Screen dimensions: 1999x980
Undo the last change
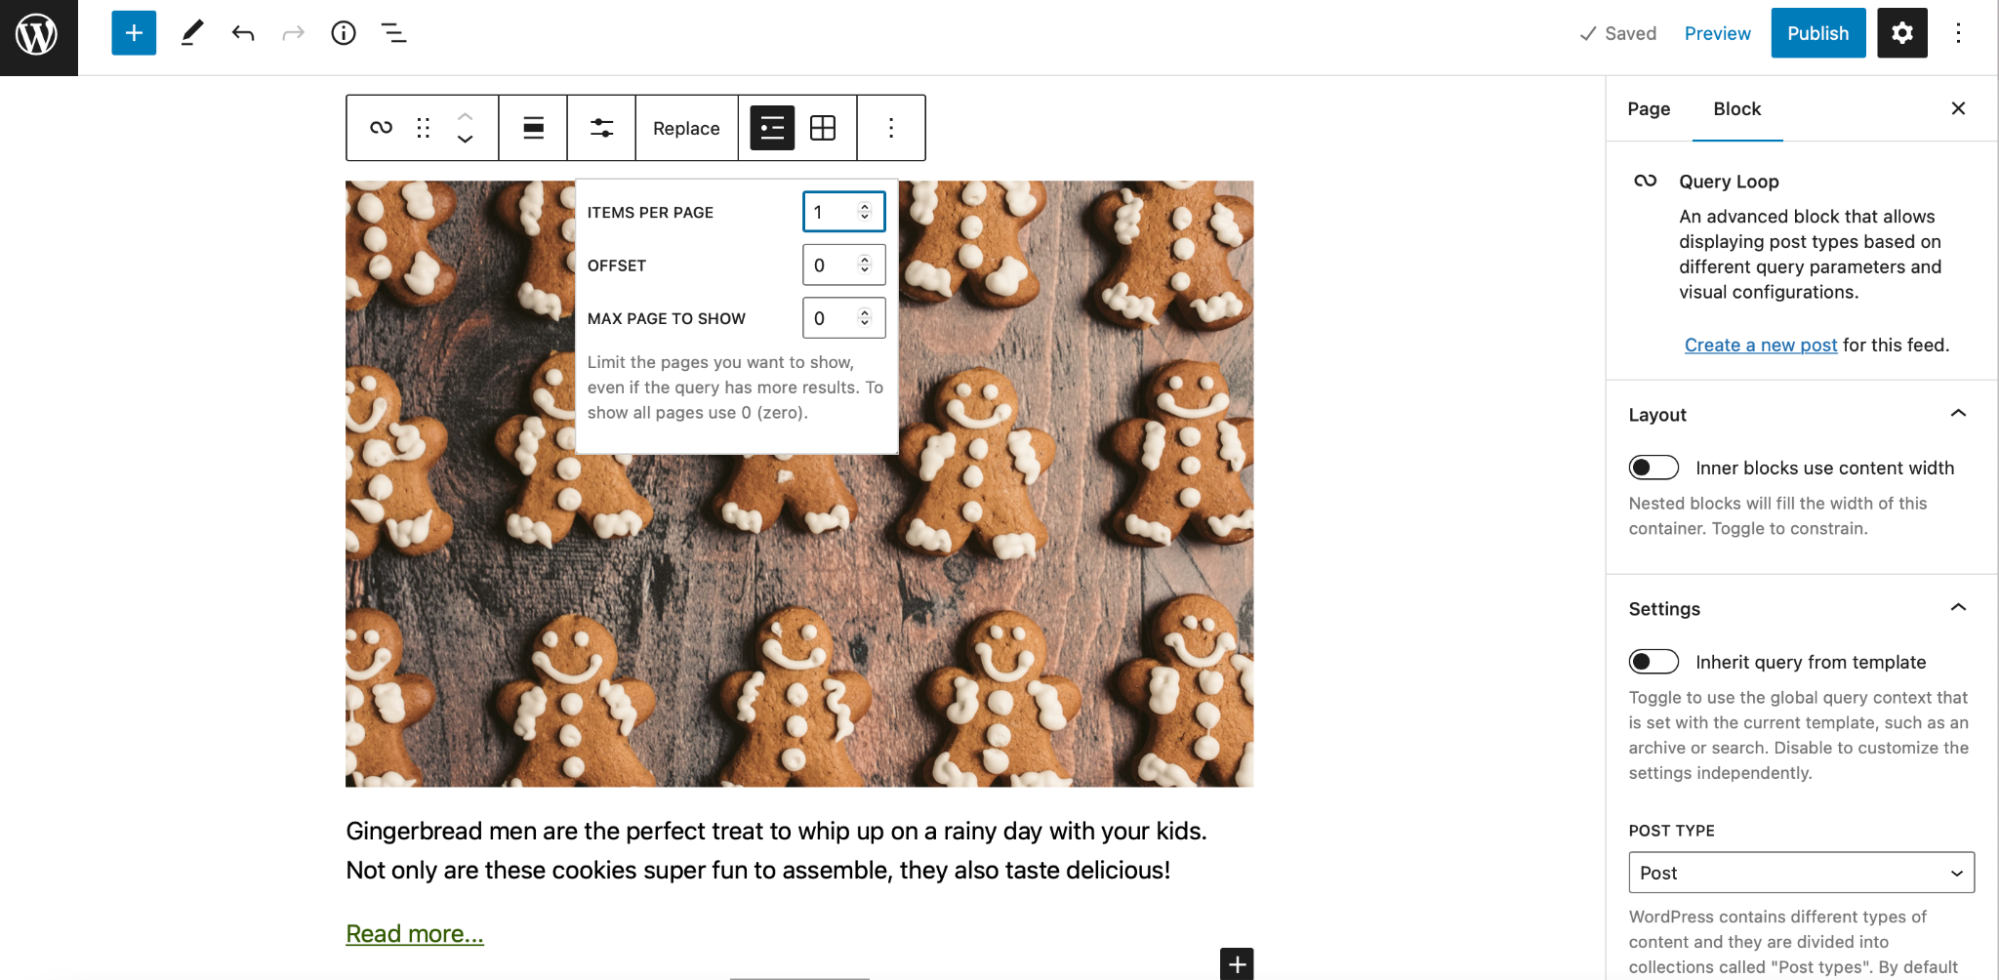243,33
